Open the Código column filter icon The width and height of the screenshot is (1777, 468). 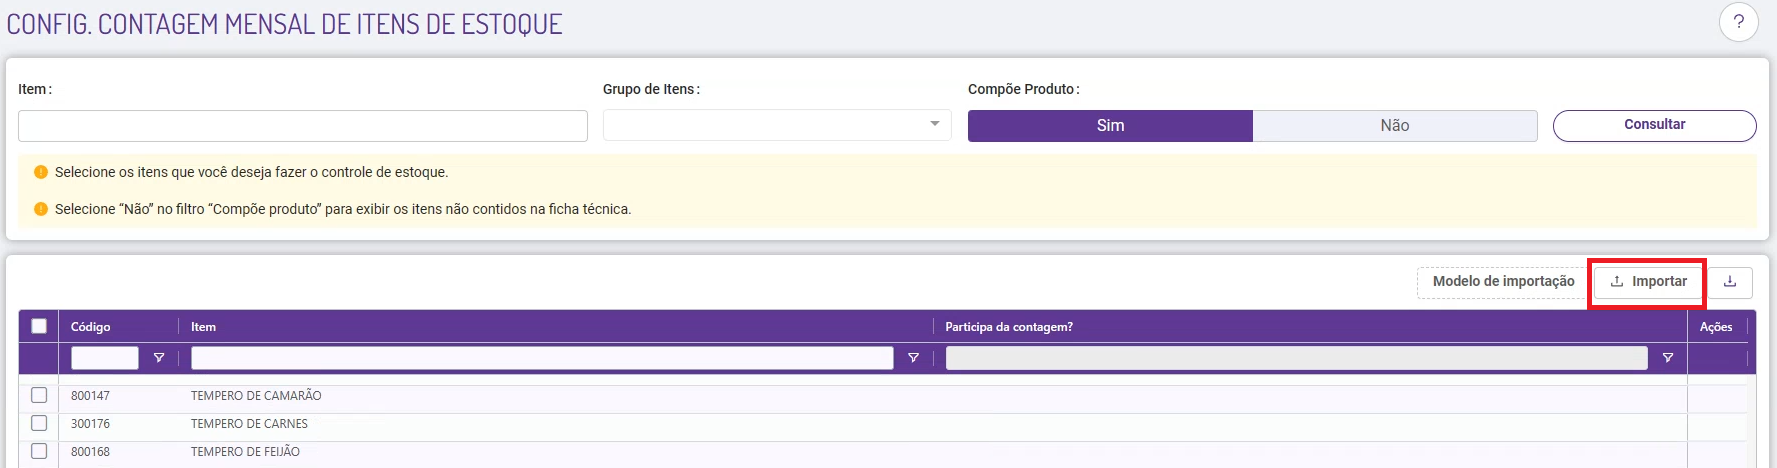pos(159,358)
